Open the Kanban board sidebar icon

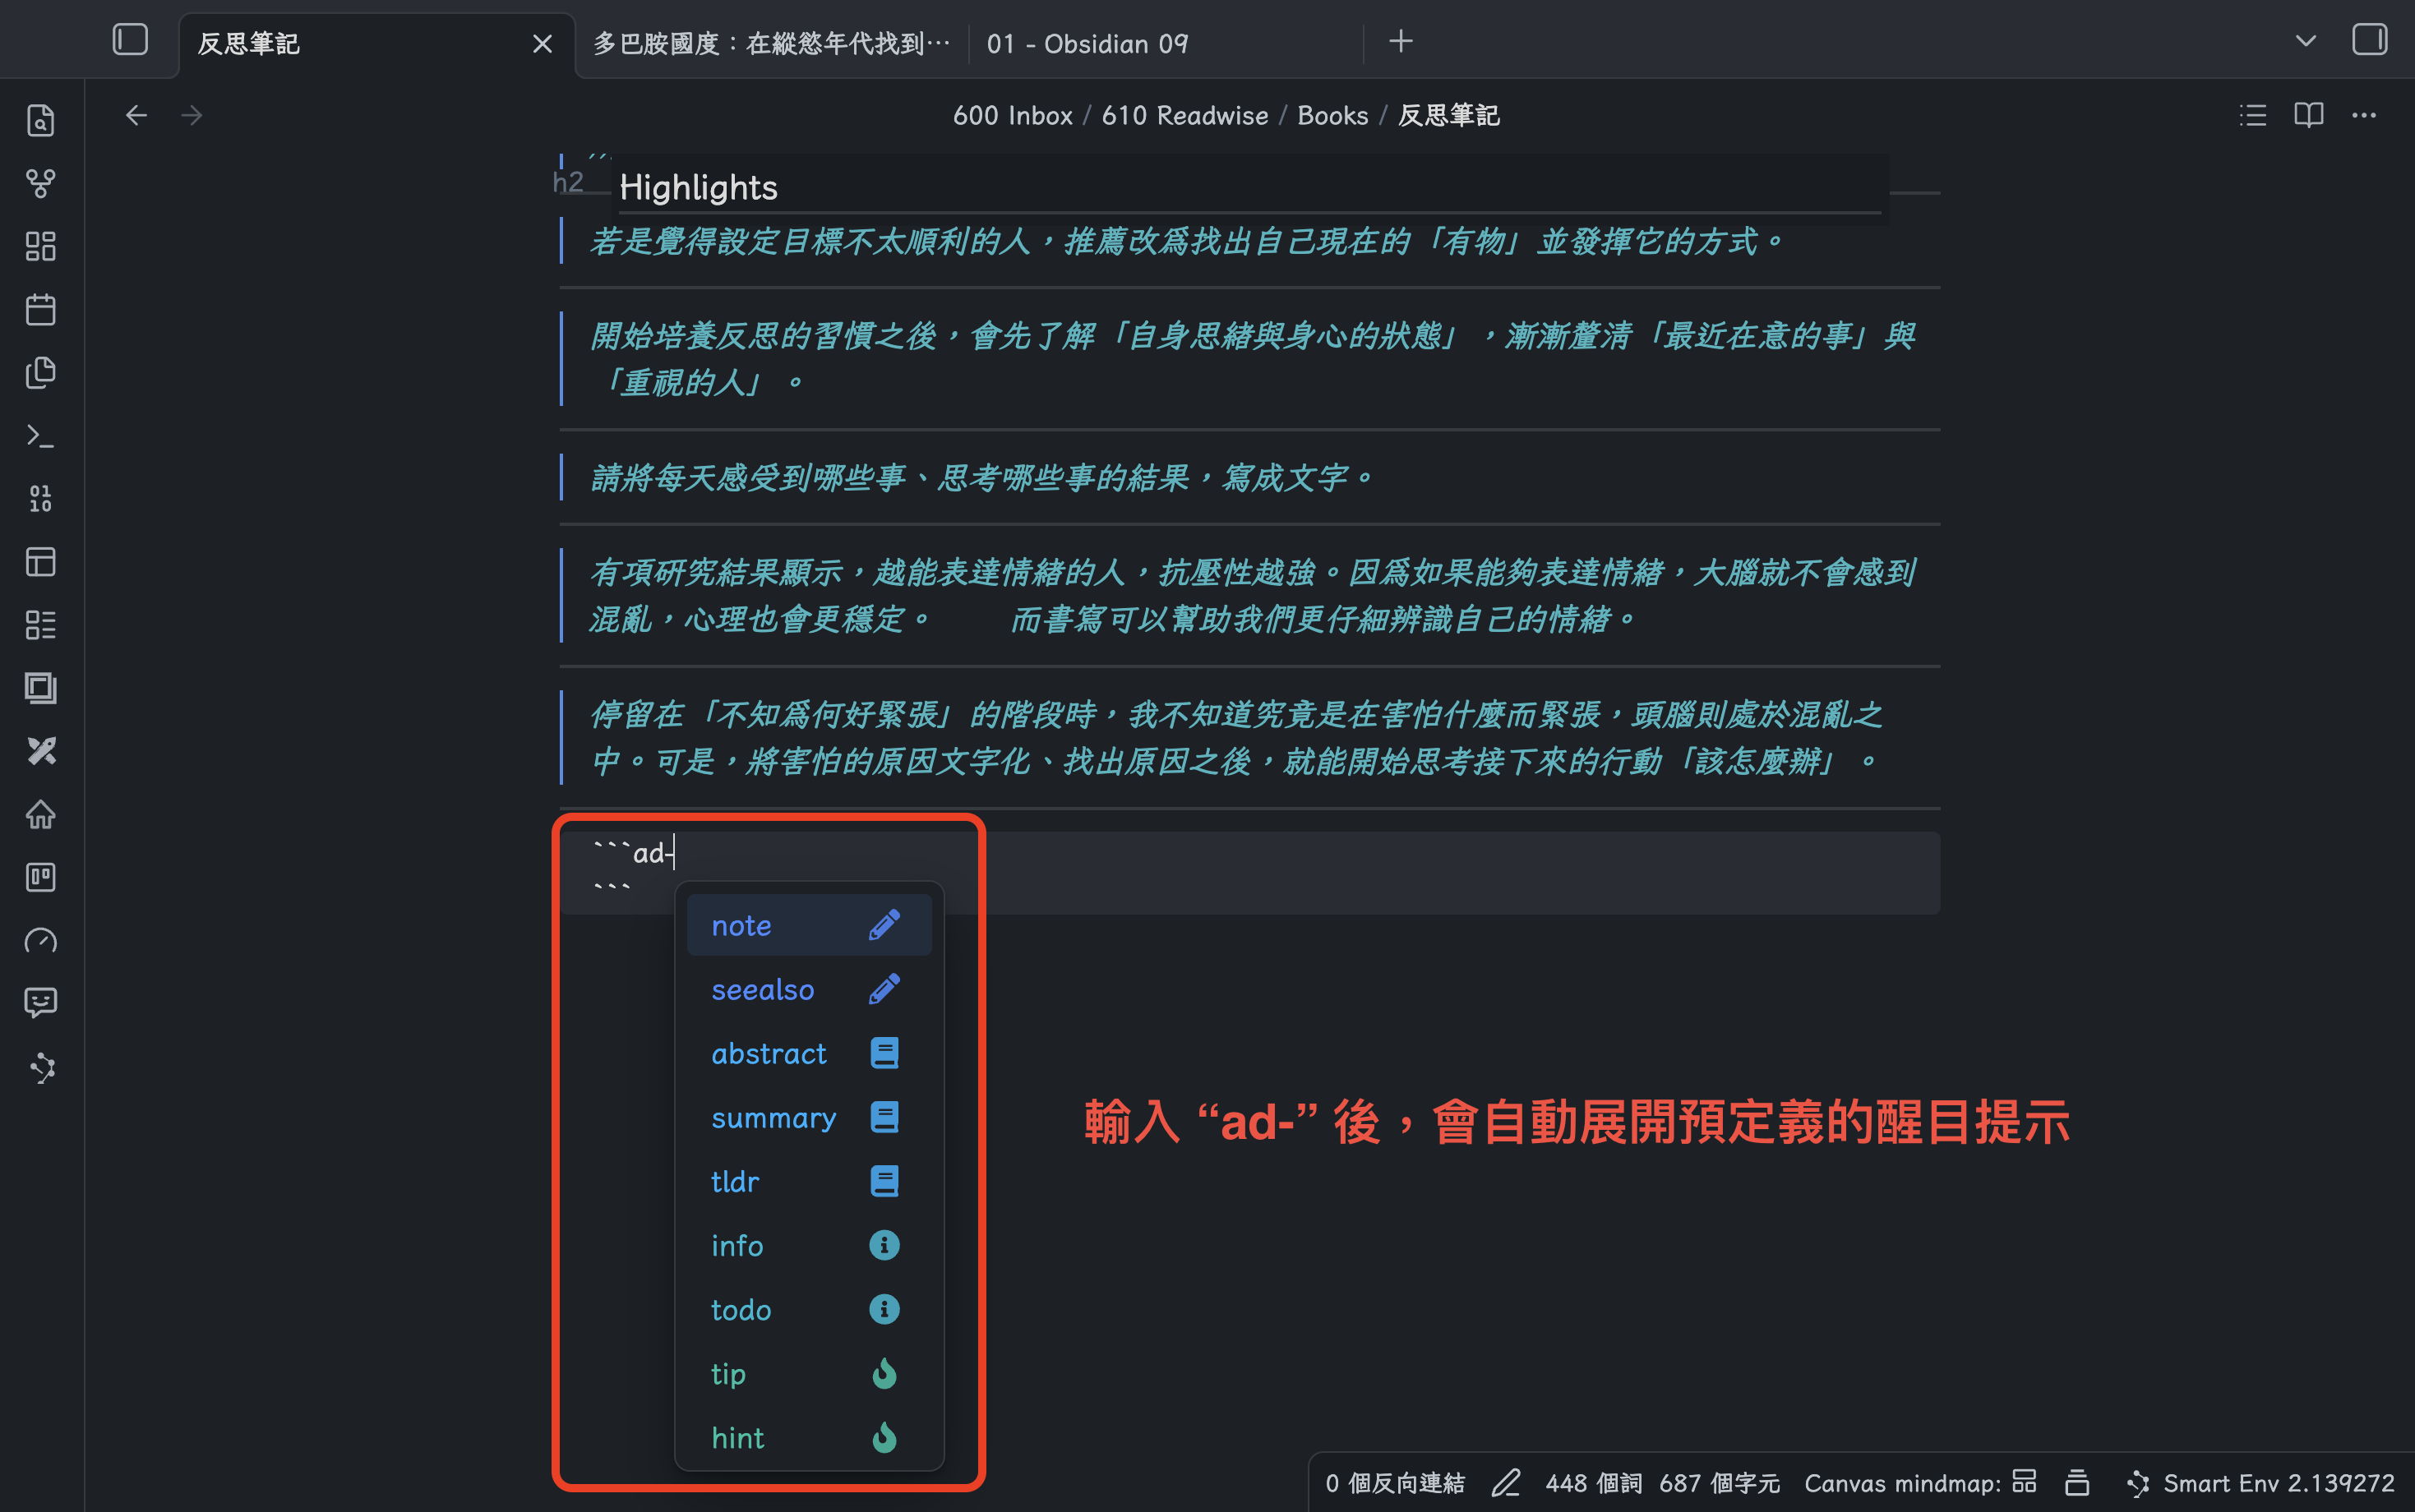pyautogui.click(x=40, y=877)
